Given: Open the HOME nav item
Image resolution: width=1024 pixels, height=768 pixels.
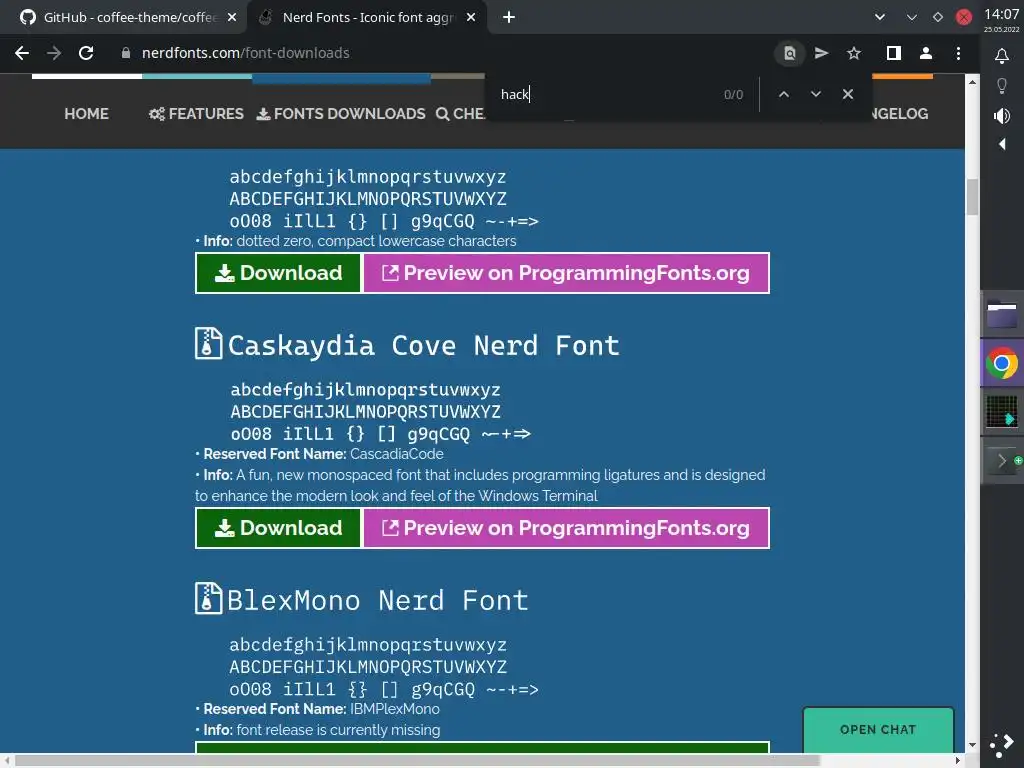Looking at the screenshot, I should coord(86,114).
